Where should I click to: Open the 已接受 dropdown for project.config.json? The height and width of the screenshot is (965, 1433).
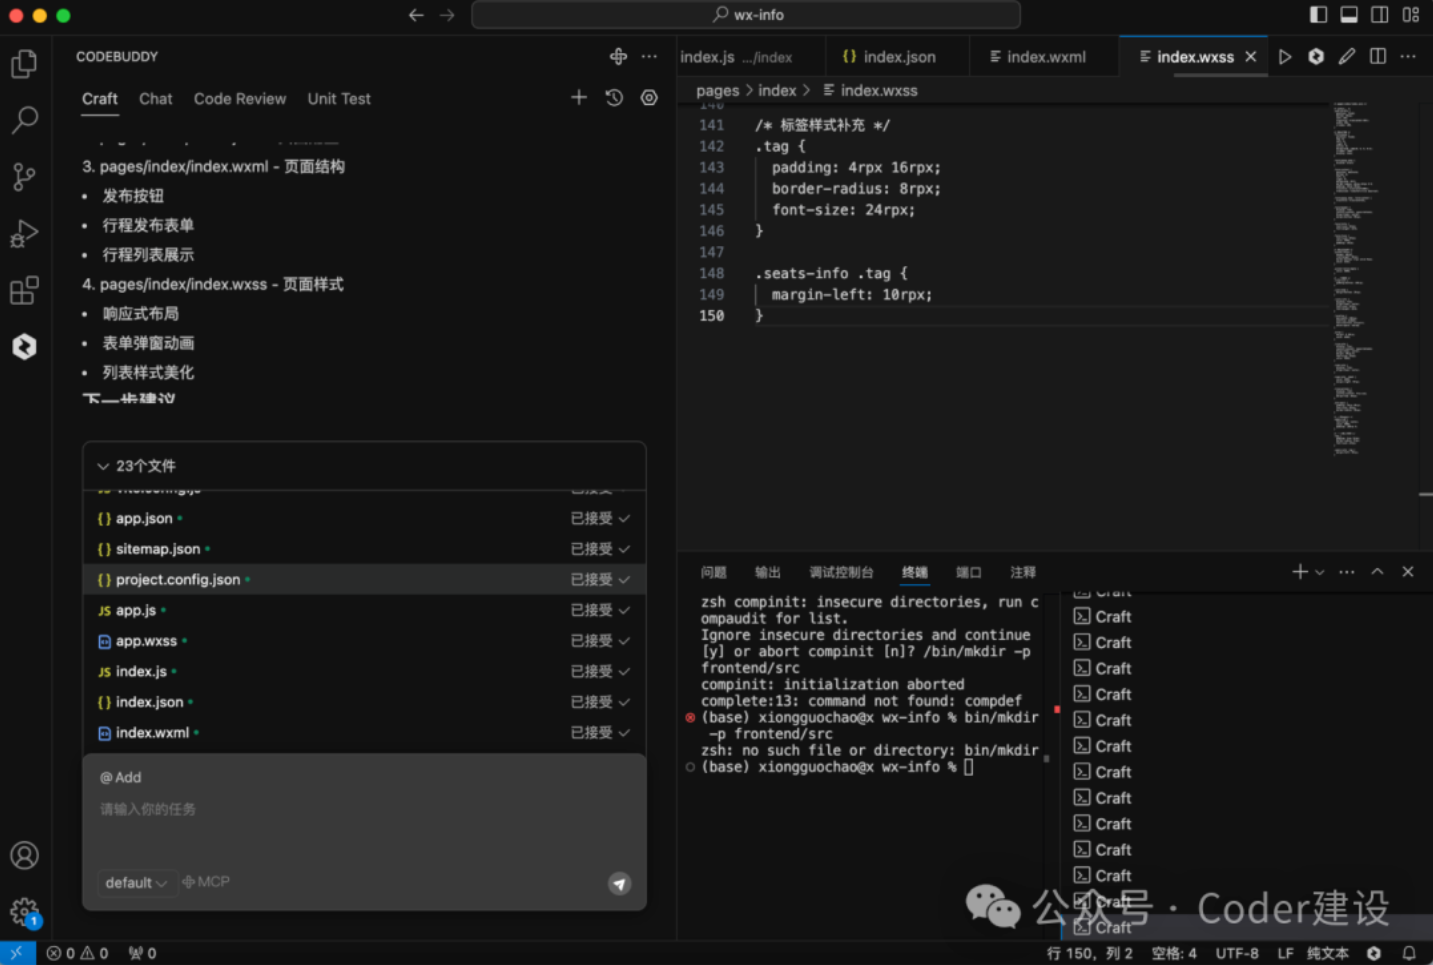point(600,580)
